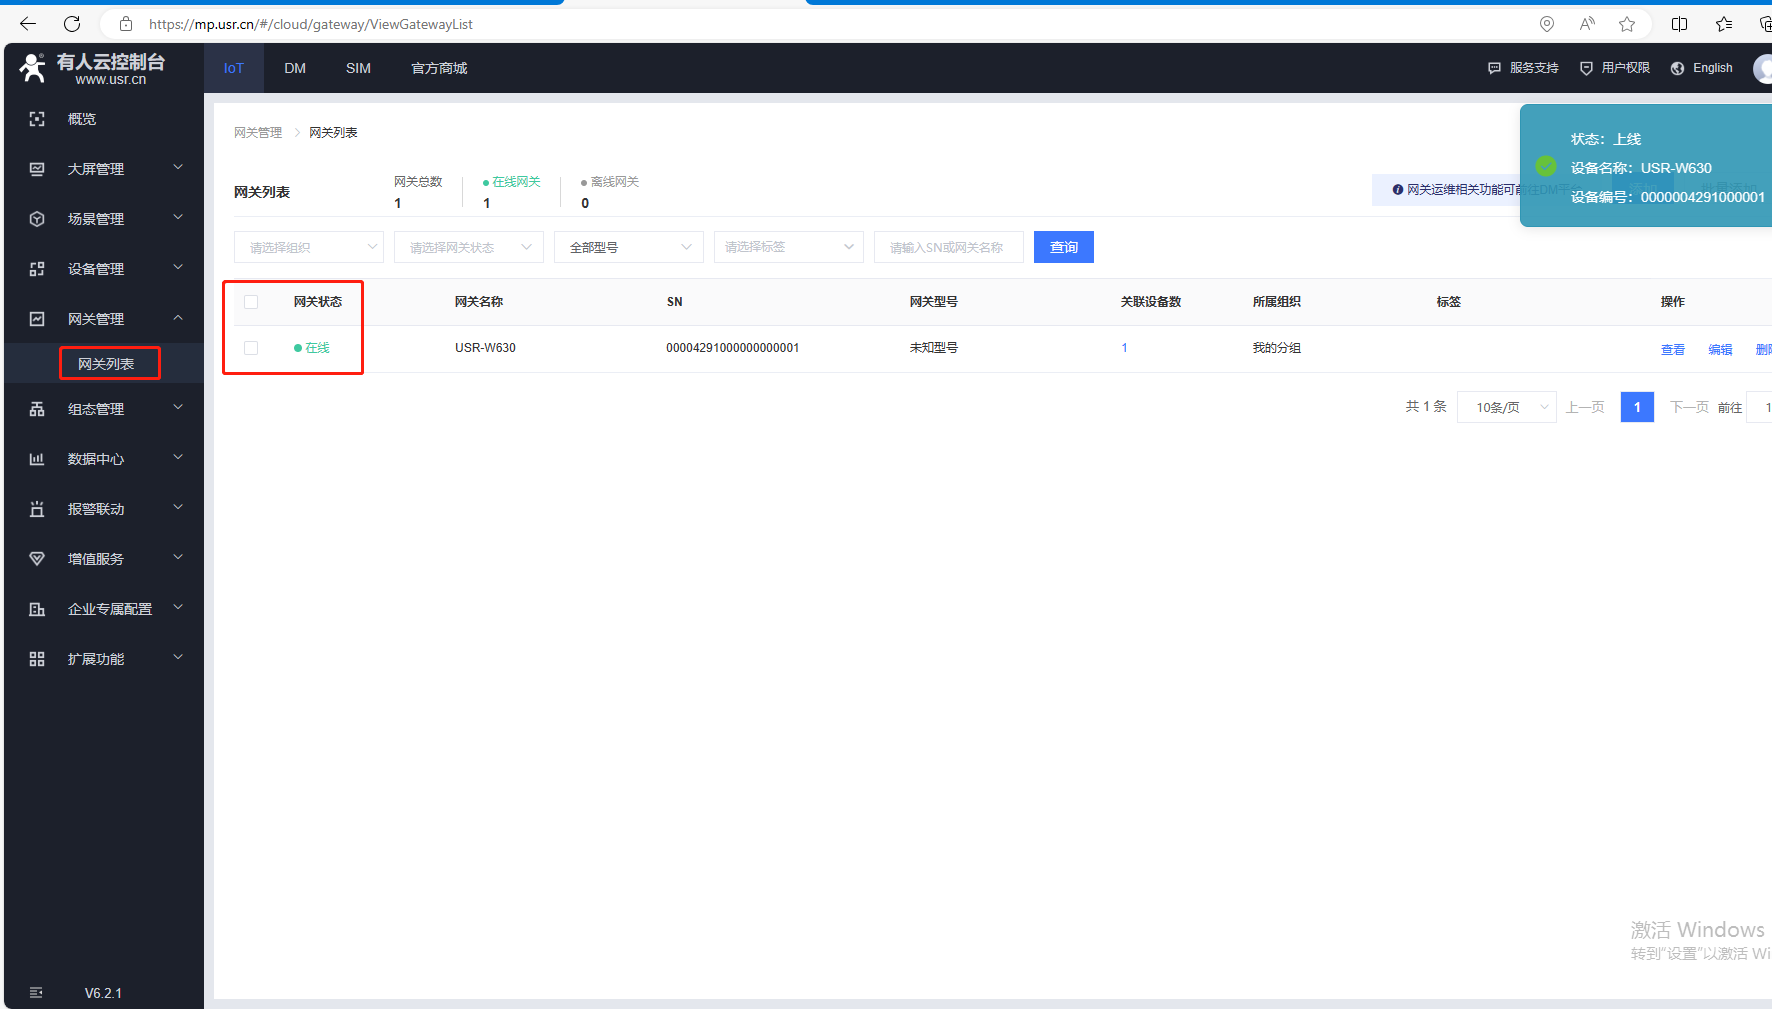The height and width of the screenshot is (1009, 1772).
Task: Refresh the page with browser reload icon
Action: [72, 24]
